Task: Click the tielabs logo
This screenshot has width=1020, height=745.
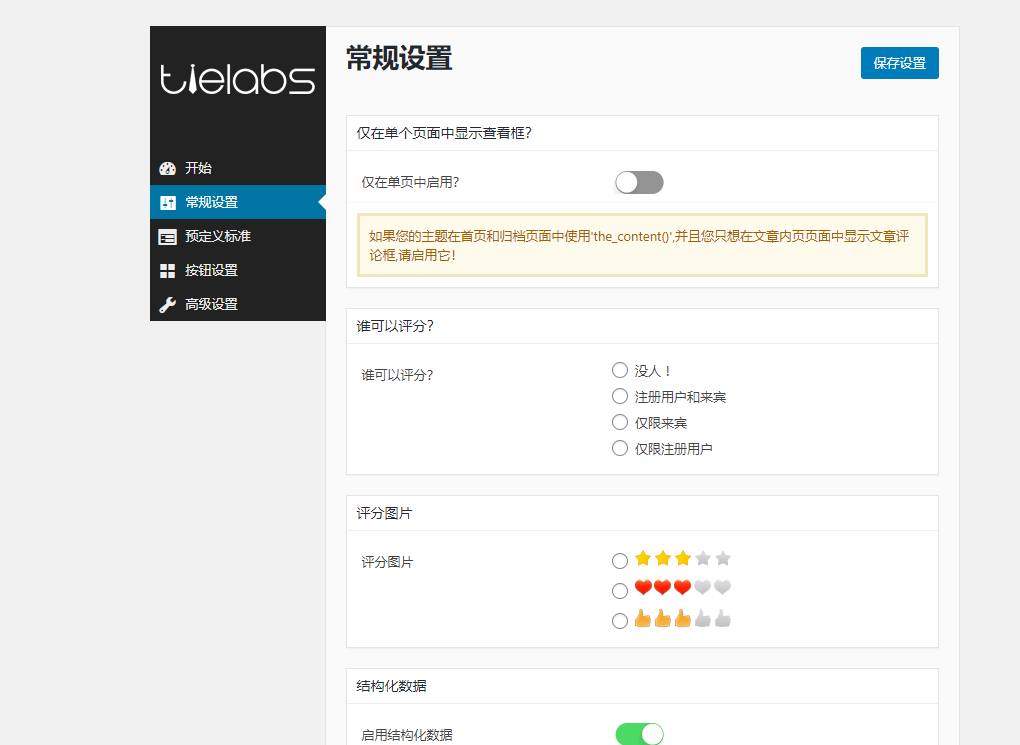Action: 237,79
